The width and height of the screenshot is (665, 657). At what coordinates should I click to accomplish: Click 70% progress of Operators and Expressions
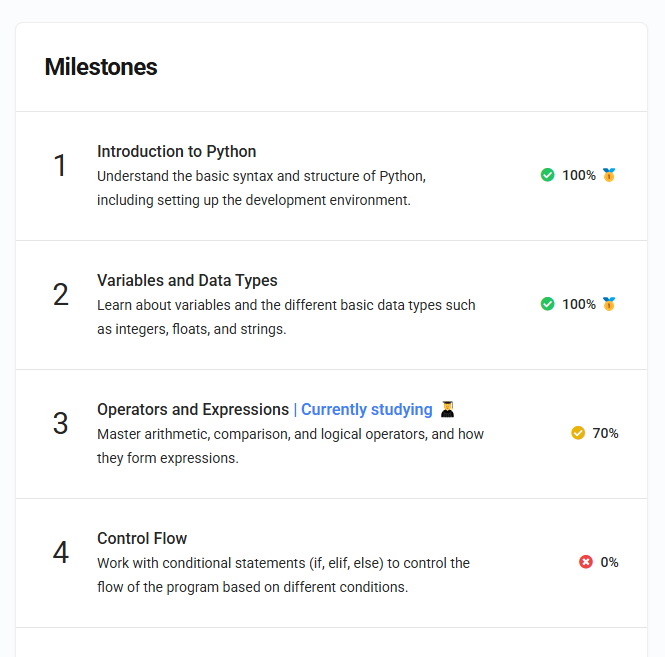coord(605,433)
